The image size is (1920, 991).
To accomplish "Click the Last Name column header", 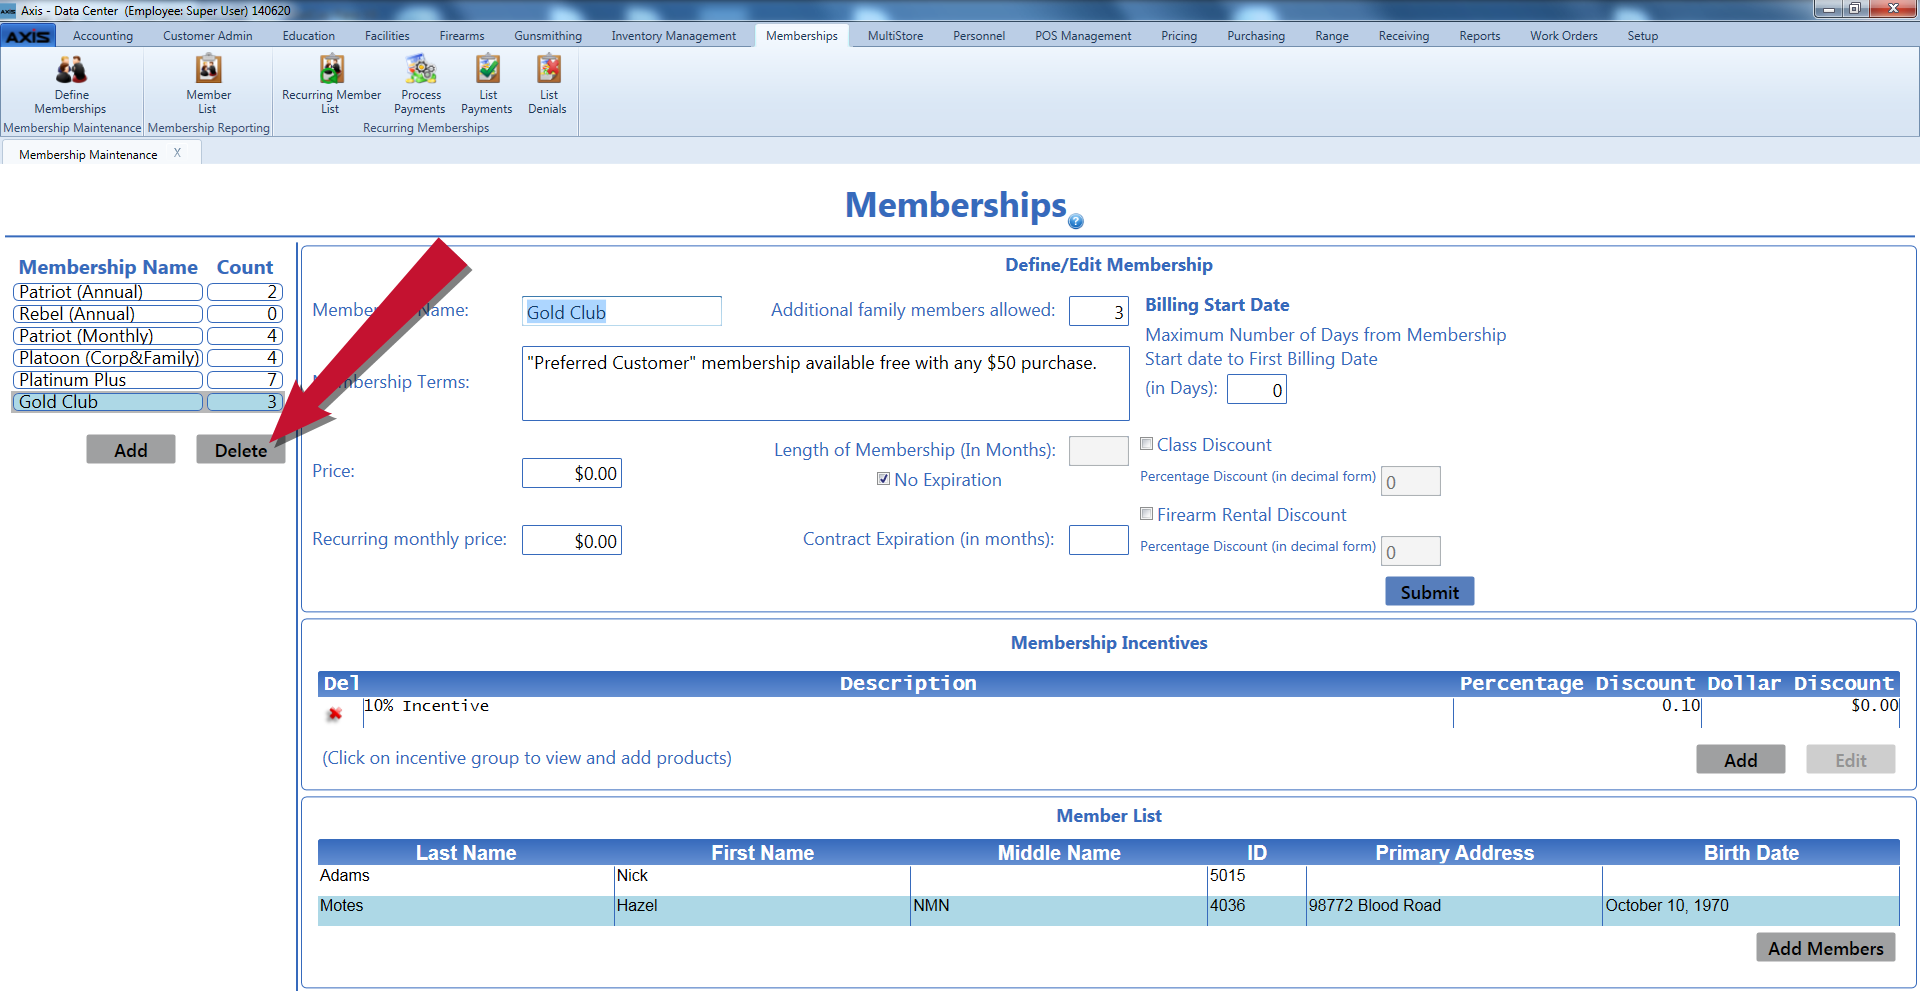I will tap(466, 852).
